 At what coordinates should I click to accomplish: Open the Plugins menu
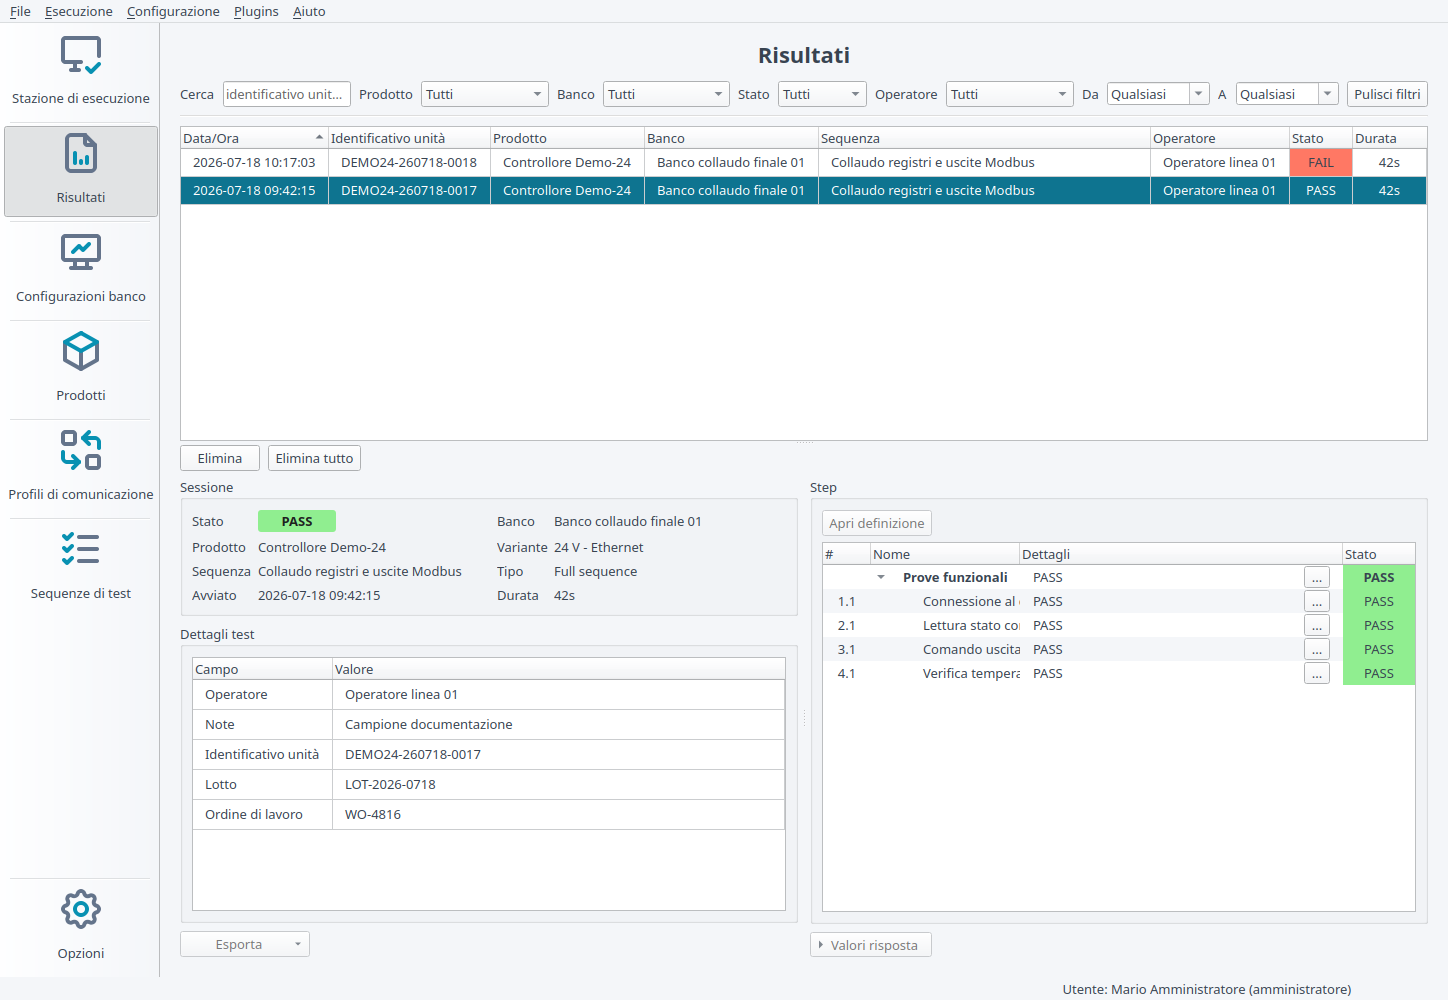coord(256,11)
